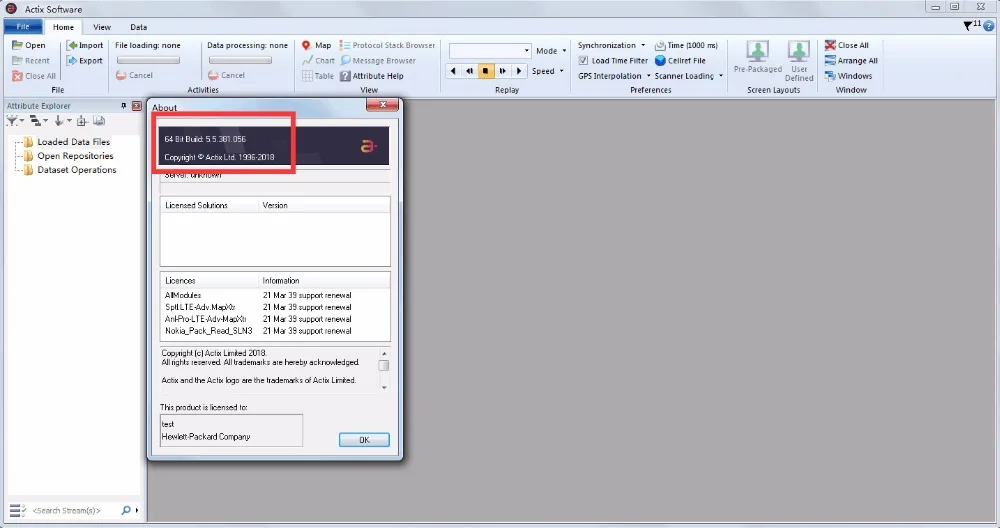The height and width of the screenshot is (528, 1000).
Task: Click Arrange All windows
Action: tap(851, 61)
